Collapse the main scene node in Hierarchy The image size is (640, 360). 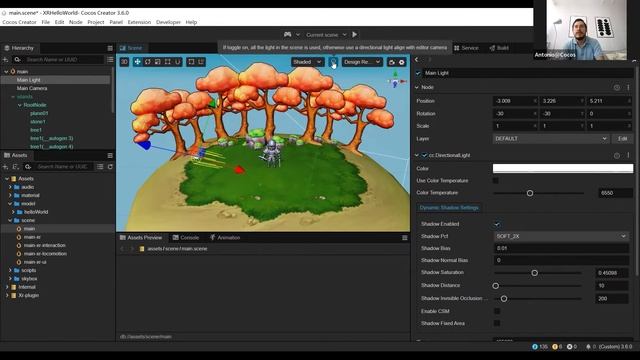point(6,71)
